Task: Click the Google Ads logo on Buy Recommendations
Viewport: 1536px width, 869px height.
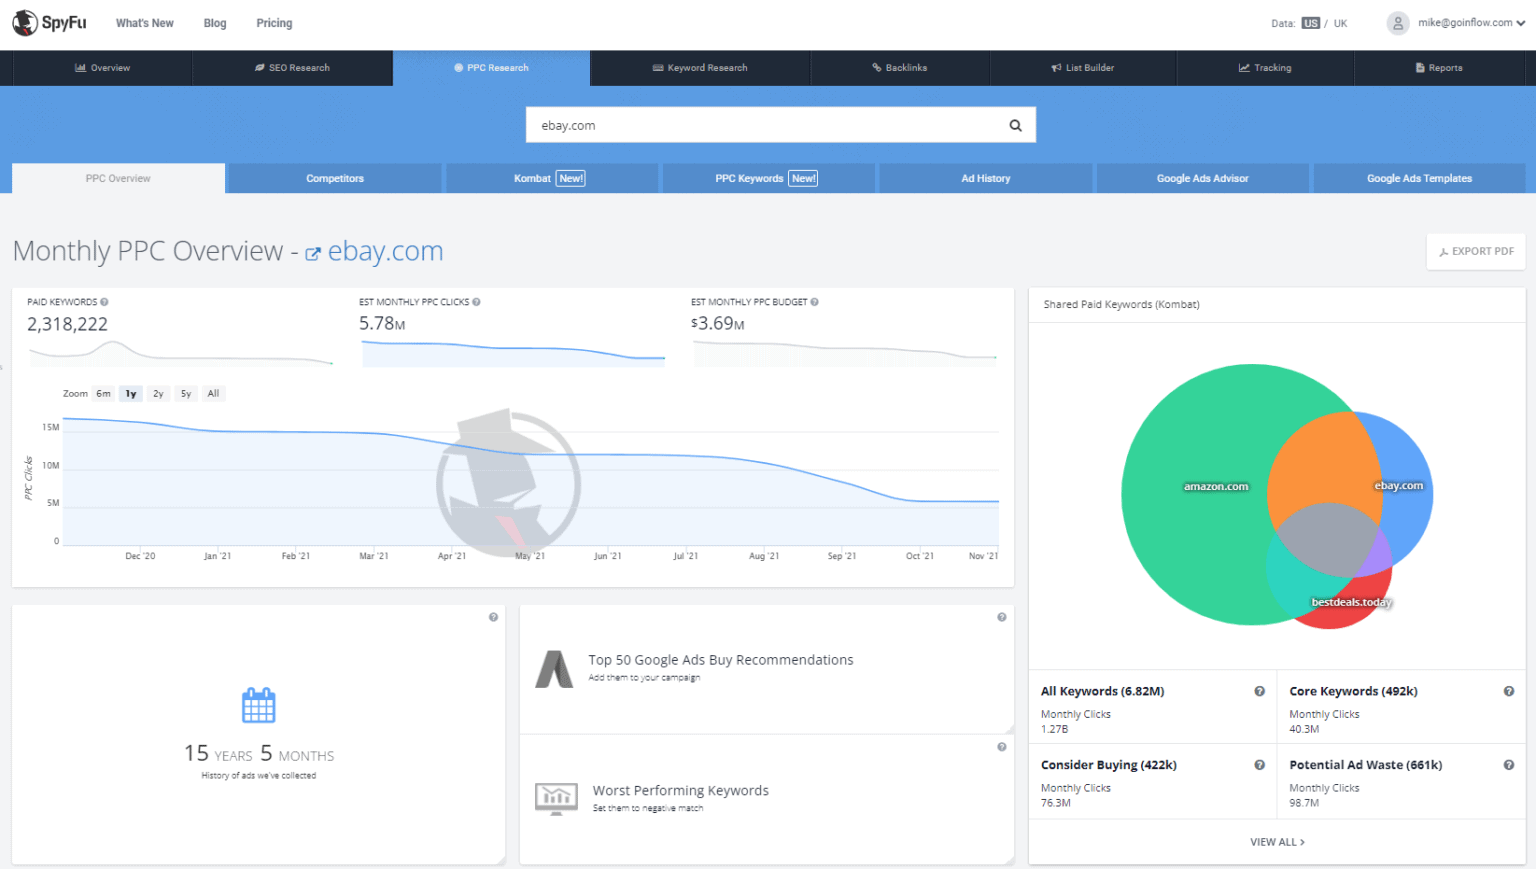Action: point(555,669)
